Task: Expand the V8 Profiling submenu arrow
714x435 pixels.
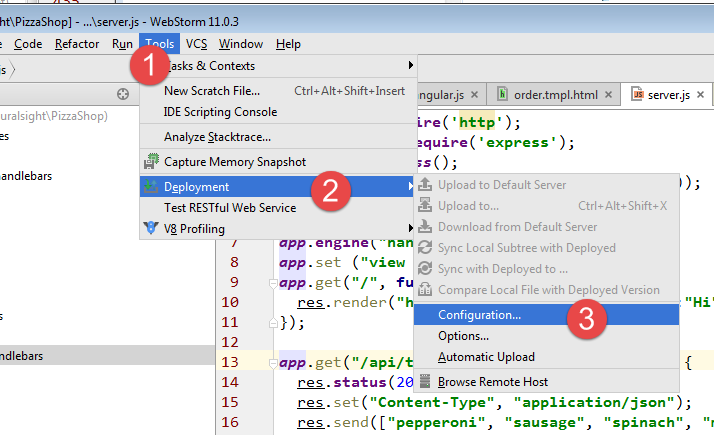Action: (x=410, y=228)
